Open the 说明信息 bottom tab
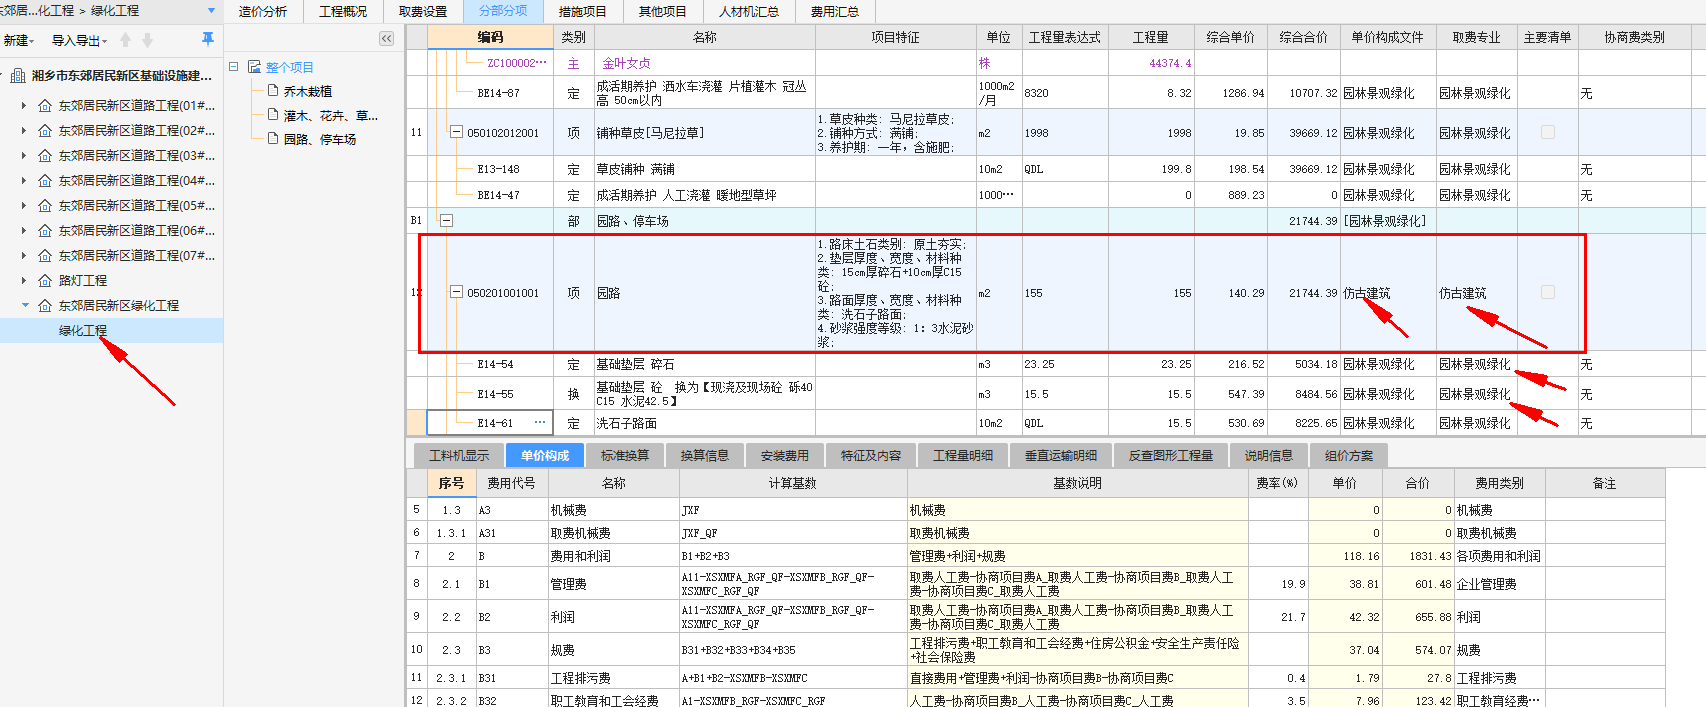1706x707 pixels. 1269,455
